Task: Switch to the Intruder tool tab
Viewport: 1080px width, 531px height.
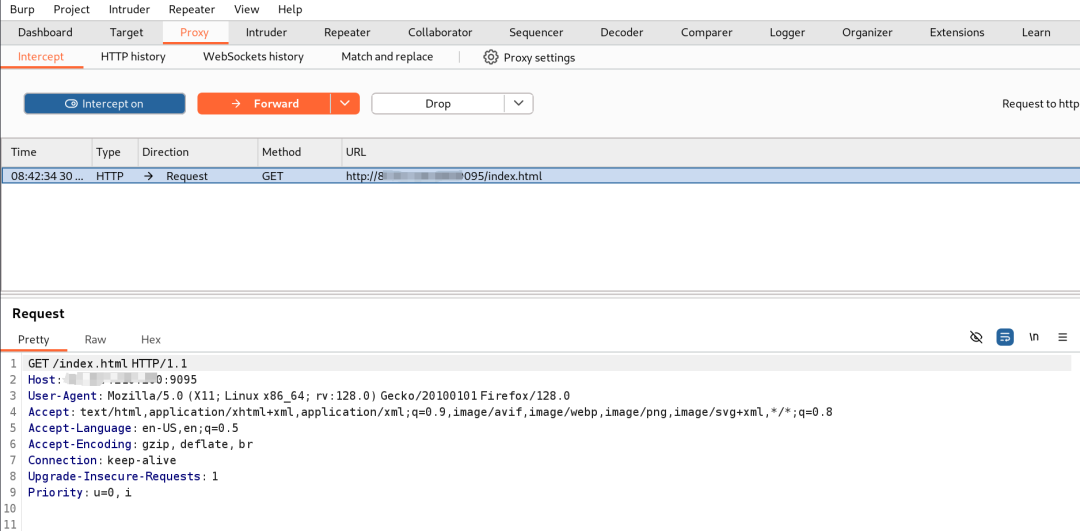Action: [x=267, y=32]
